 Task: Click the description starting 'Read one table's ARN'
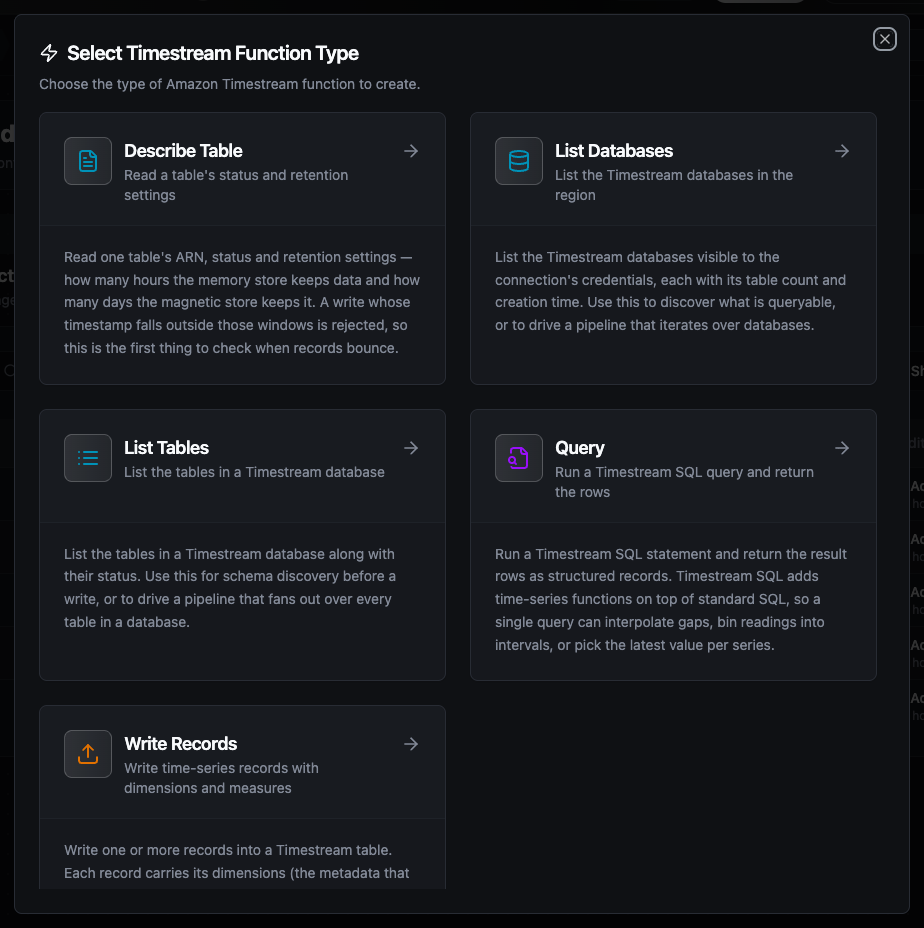pos(242,302)
